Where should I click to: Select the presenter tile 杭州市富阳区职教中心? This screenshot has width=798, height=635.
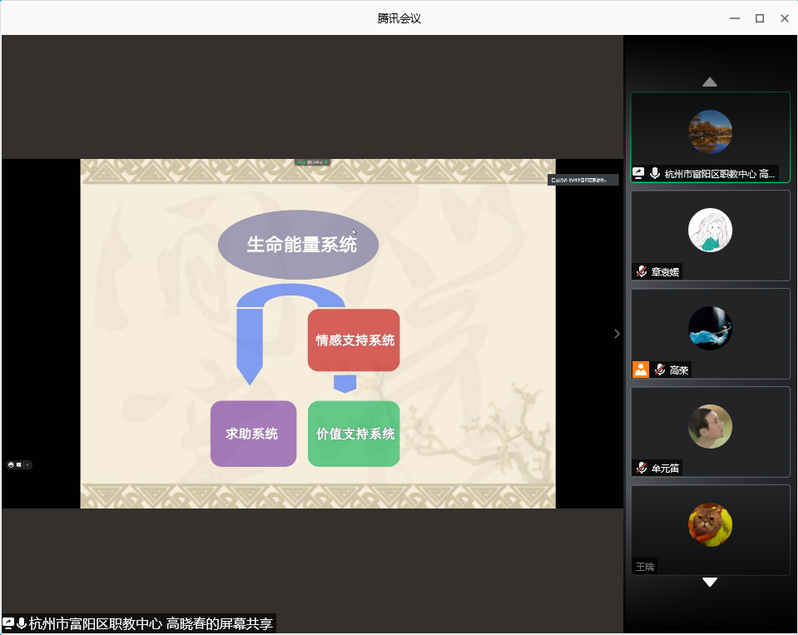(x=710, y=137)
